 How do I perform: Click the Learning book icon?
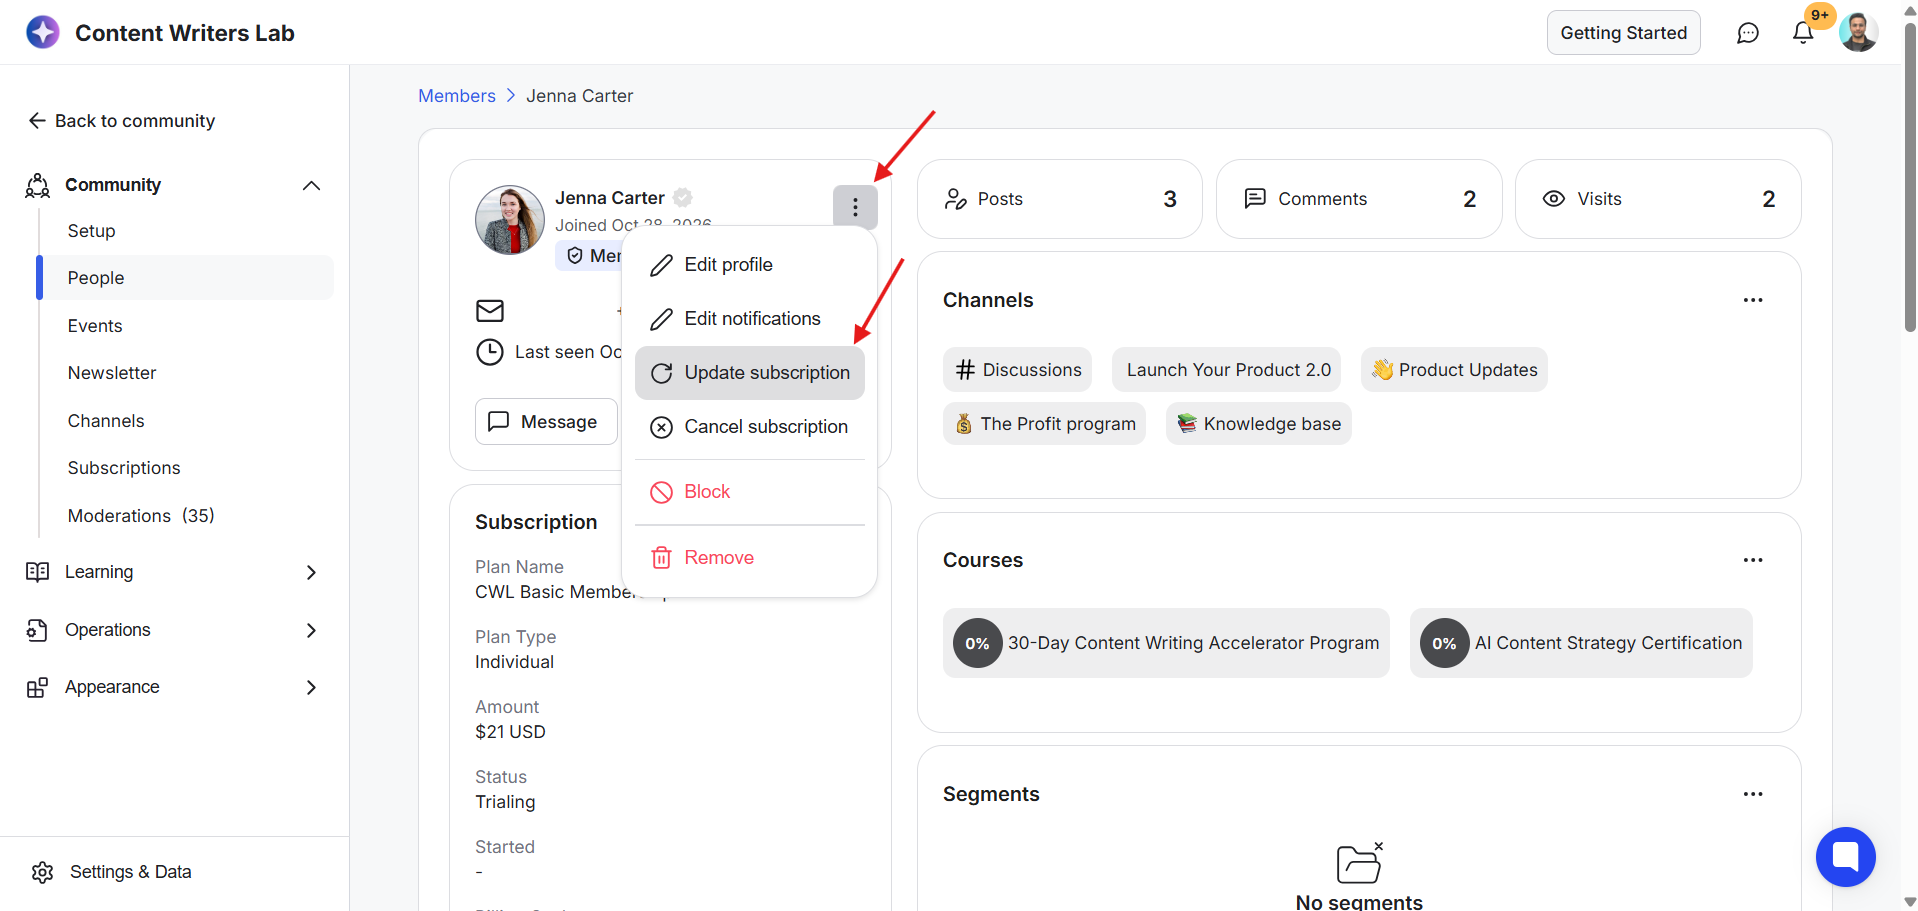(38, 572)
